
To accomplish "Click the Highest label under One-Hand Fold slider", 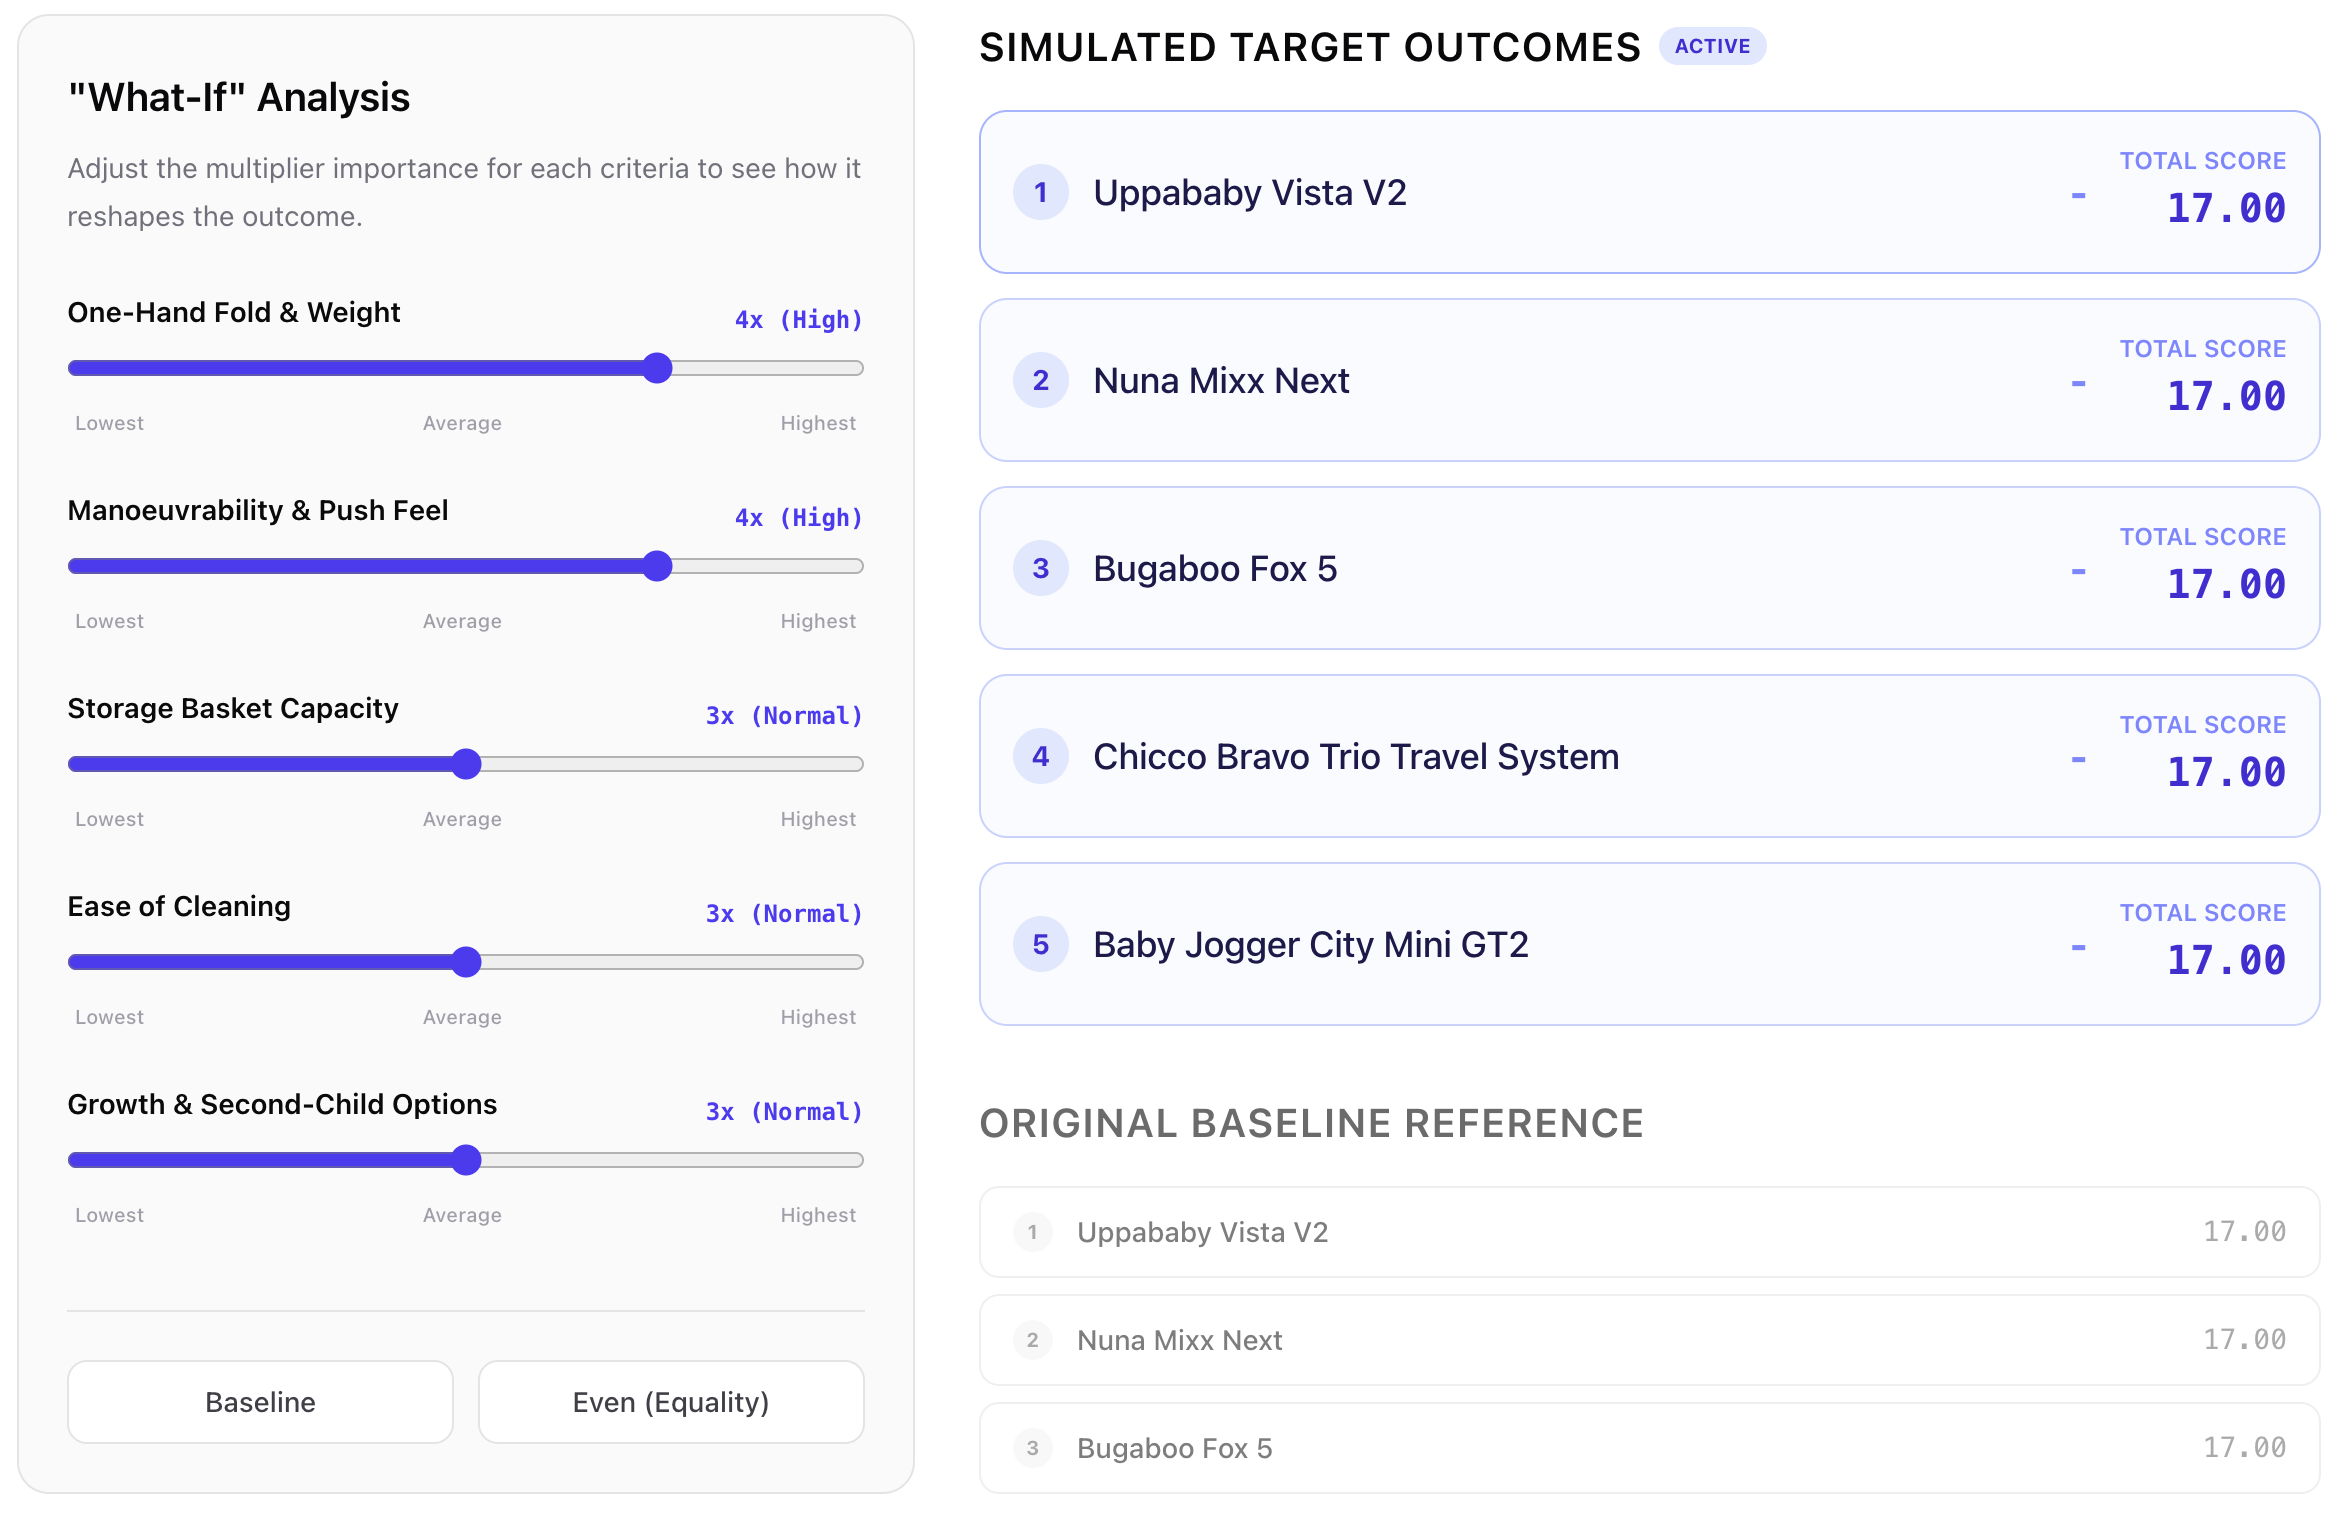I will pos(818,423).
